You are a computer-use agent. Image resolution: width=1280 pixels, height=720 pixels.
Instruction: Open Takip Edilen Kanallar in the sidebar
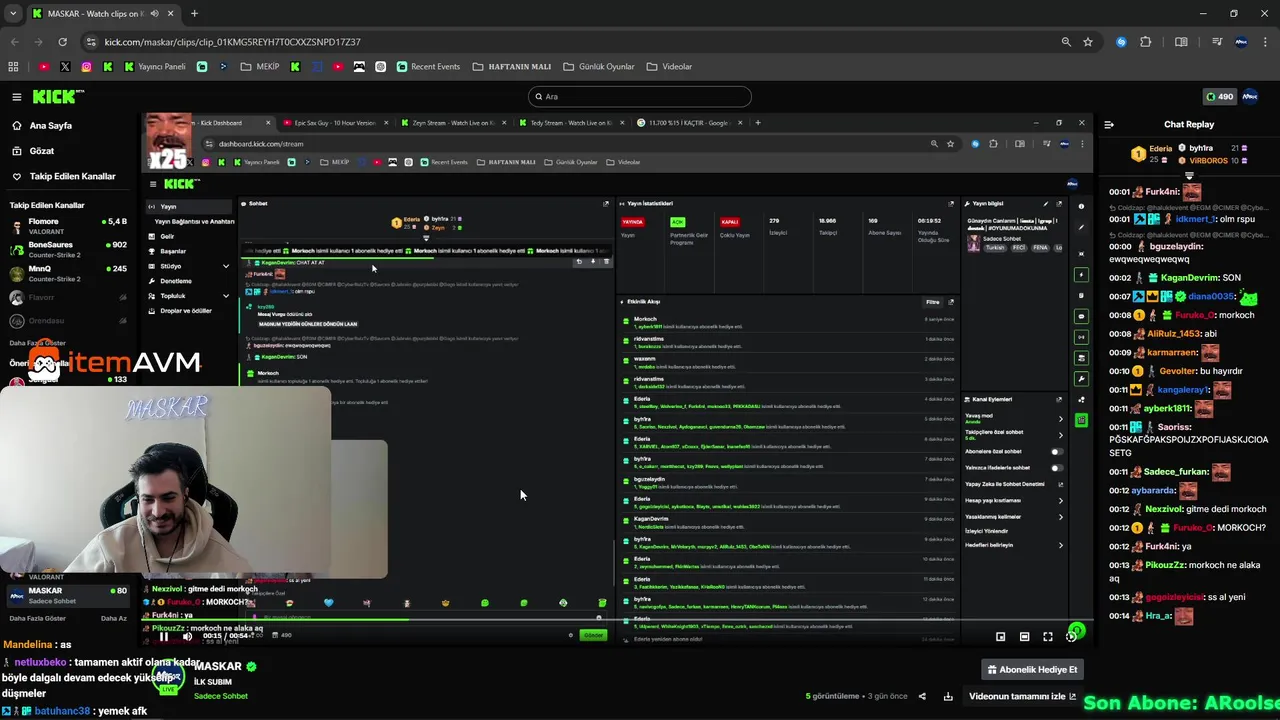click(72, 176)
